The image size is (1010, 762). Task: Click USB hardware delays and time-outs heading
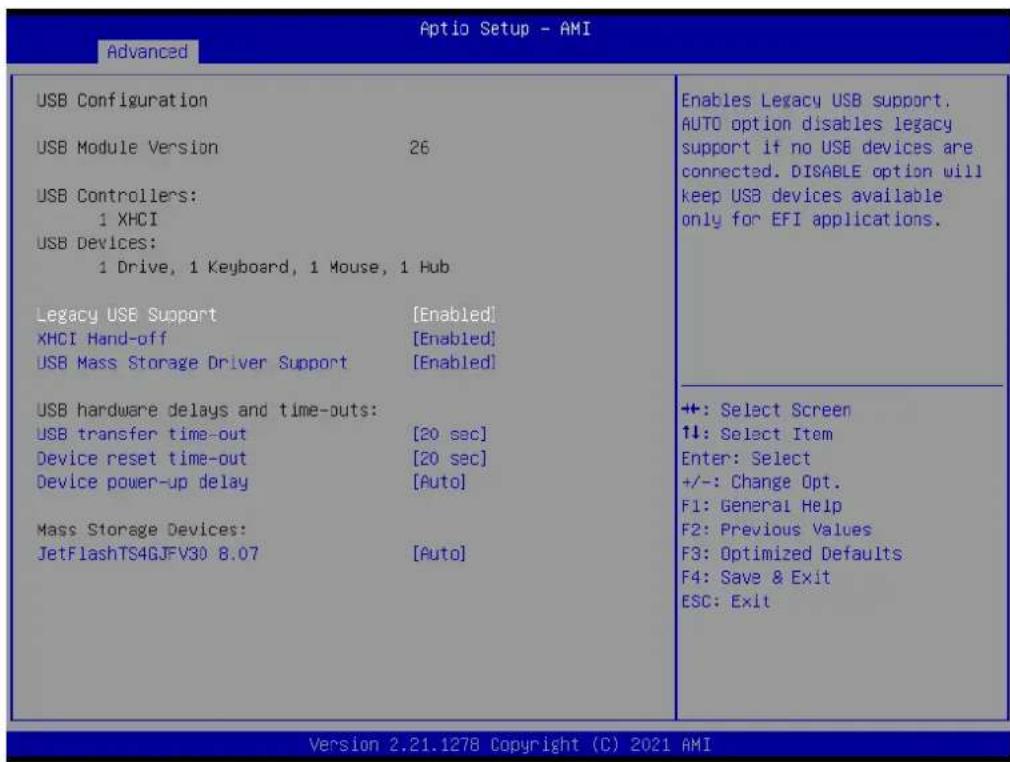(x=207, y=410)
